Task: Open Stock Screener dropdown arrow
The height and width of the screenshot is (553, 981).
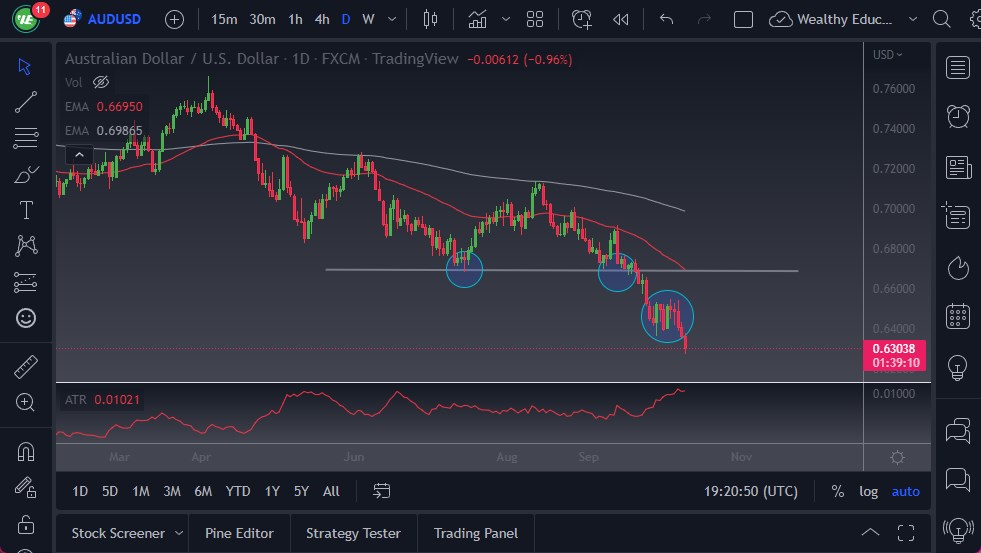Action: click(x=179, y=533)
